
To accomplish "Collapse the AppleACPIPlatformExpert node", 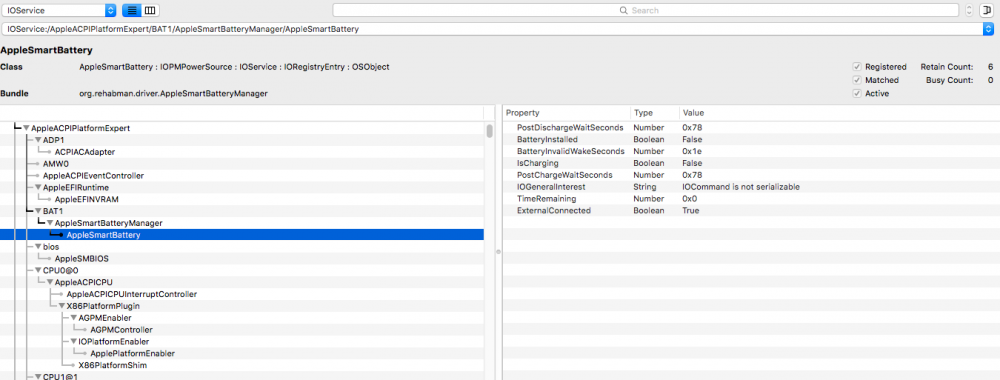I will [x=26, y=128].
